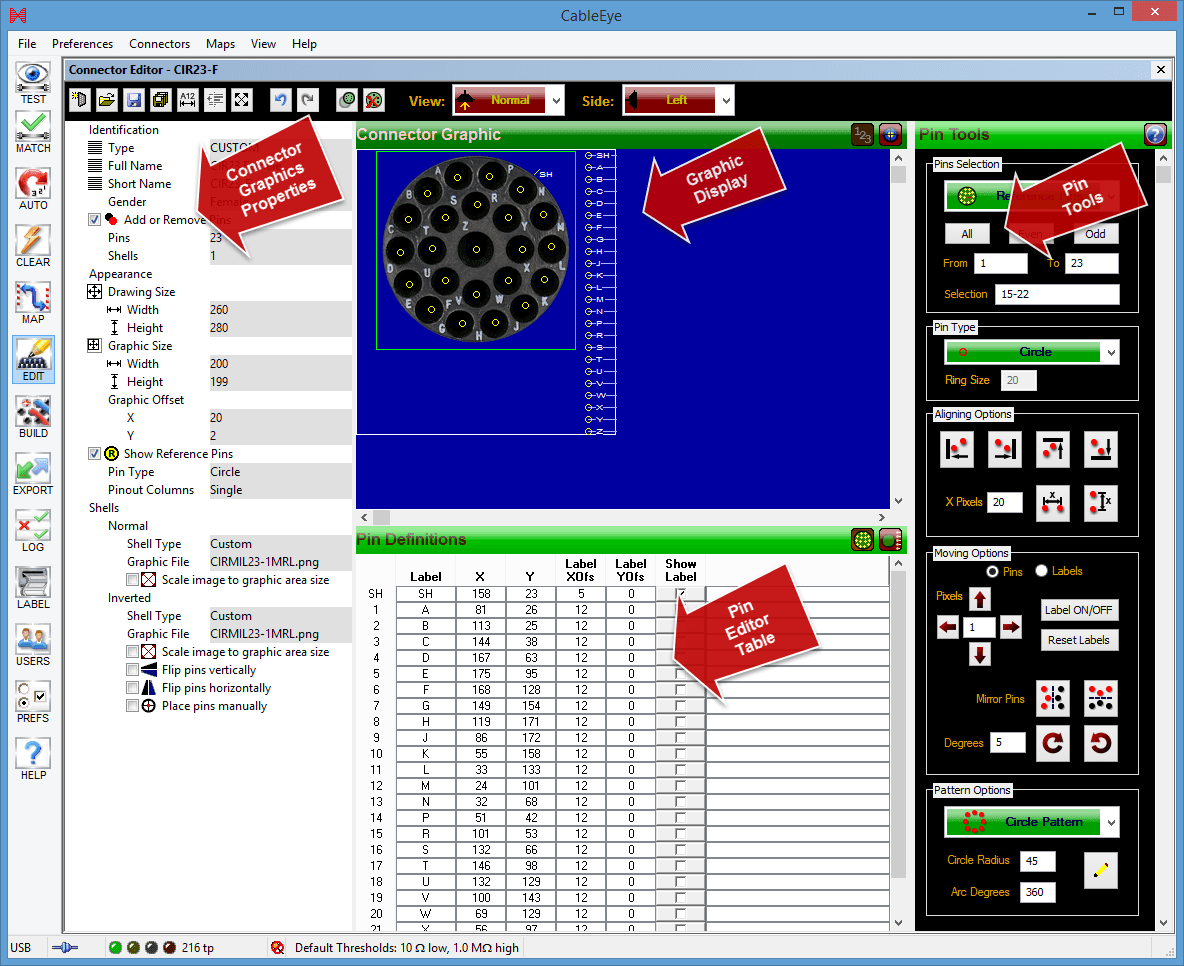Click the Circle Radius input field
This screenshot has height=966, width=1184.
pos(1038,860)
